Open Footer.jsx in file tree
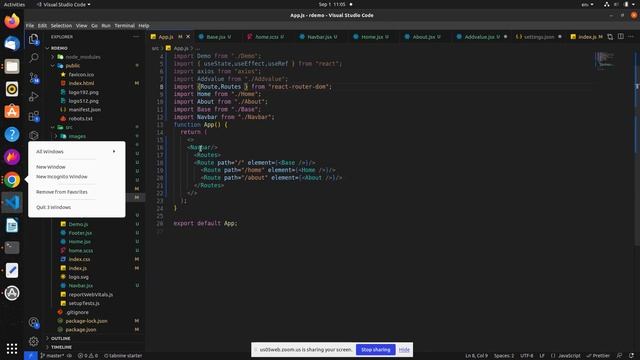The width and height of the screenshot is (640, 360). click(80, 233)
